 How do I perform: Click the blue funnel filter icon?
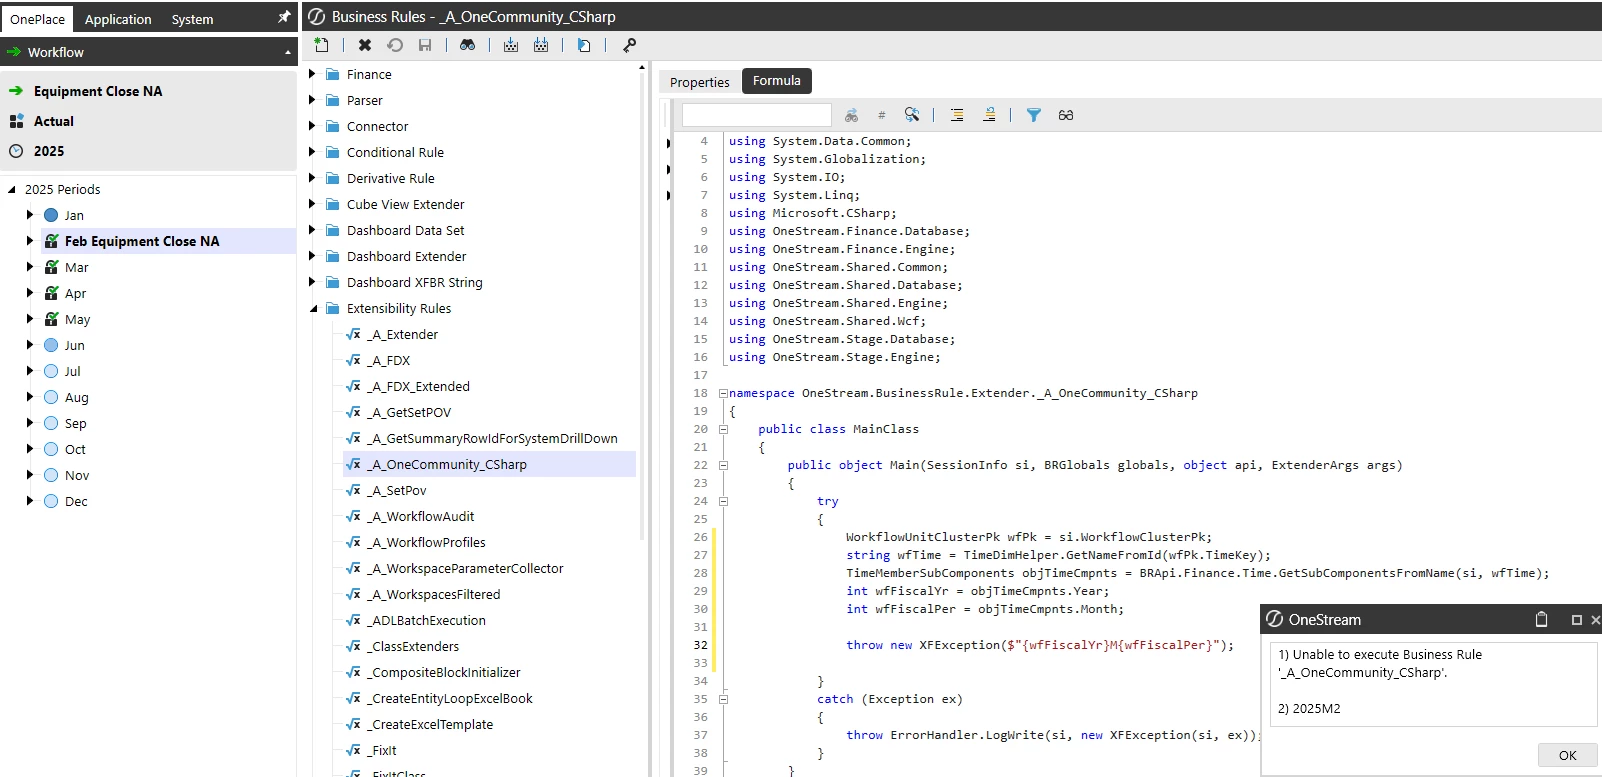coord(1034,115)
